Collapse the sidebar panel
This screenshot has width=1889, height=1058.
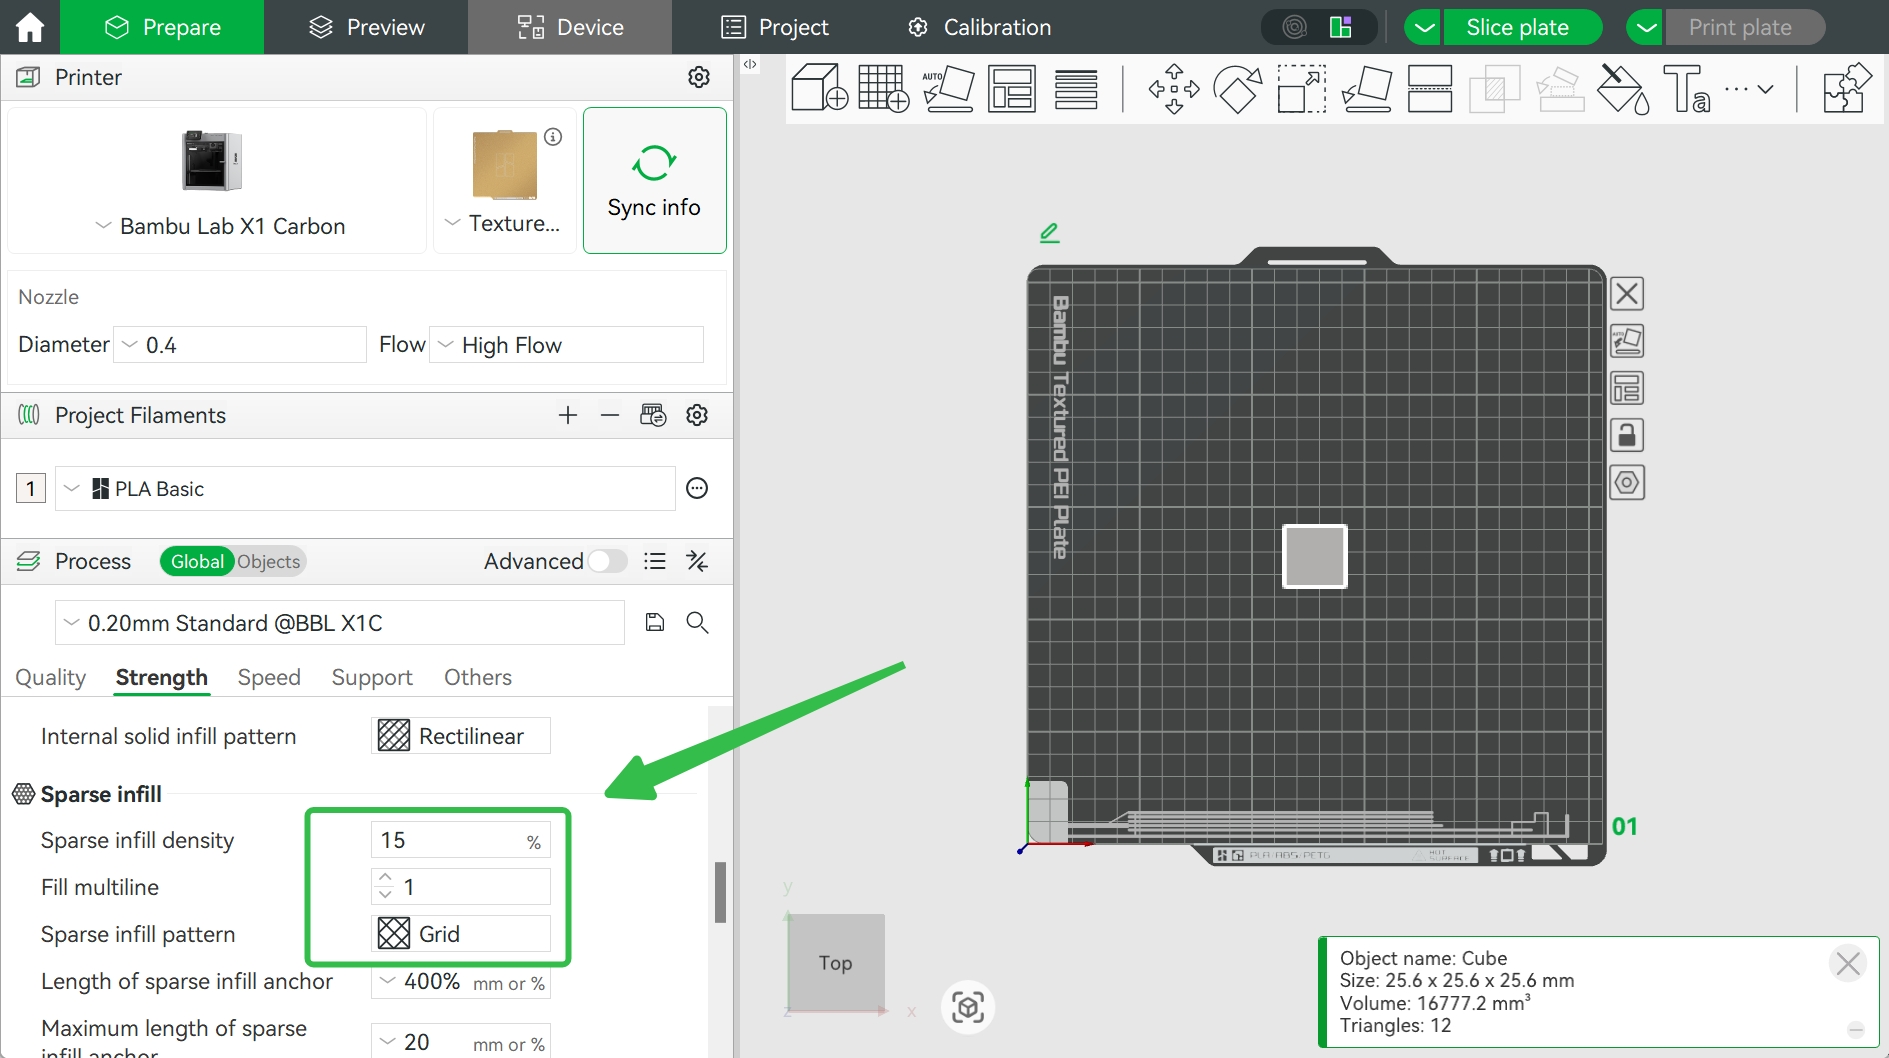(x=750, y=64)
